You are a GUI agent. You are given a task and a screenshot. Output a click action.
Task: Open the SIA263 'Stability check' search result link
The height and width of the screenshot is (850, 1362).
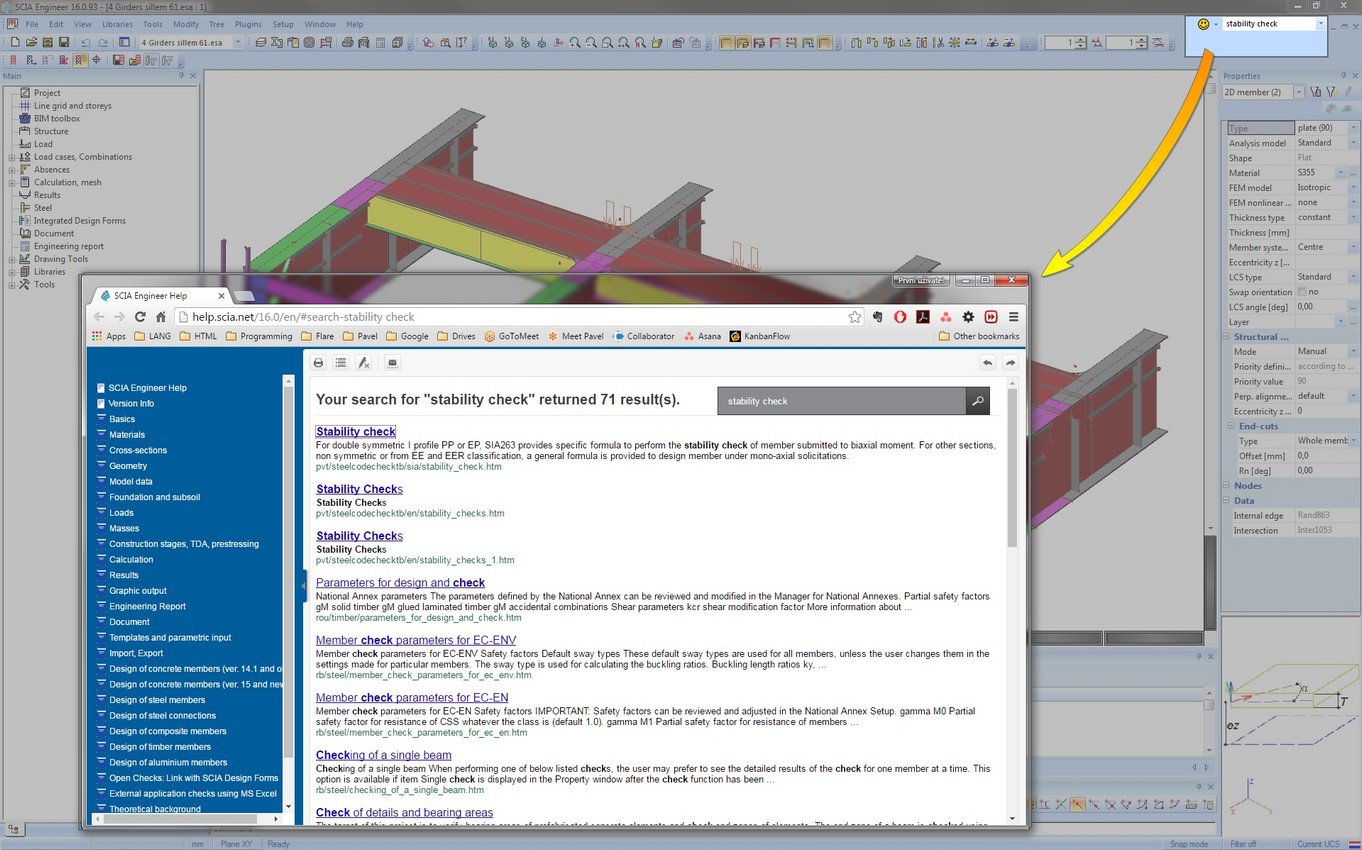(x=356, y=432)
